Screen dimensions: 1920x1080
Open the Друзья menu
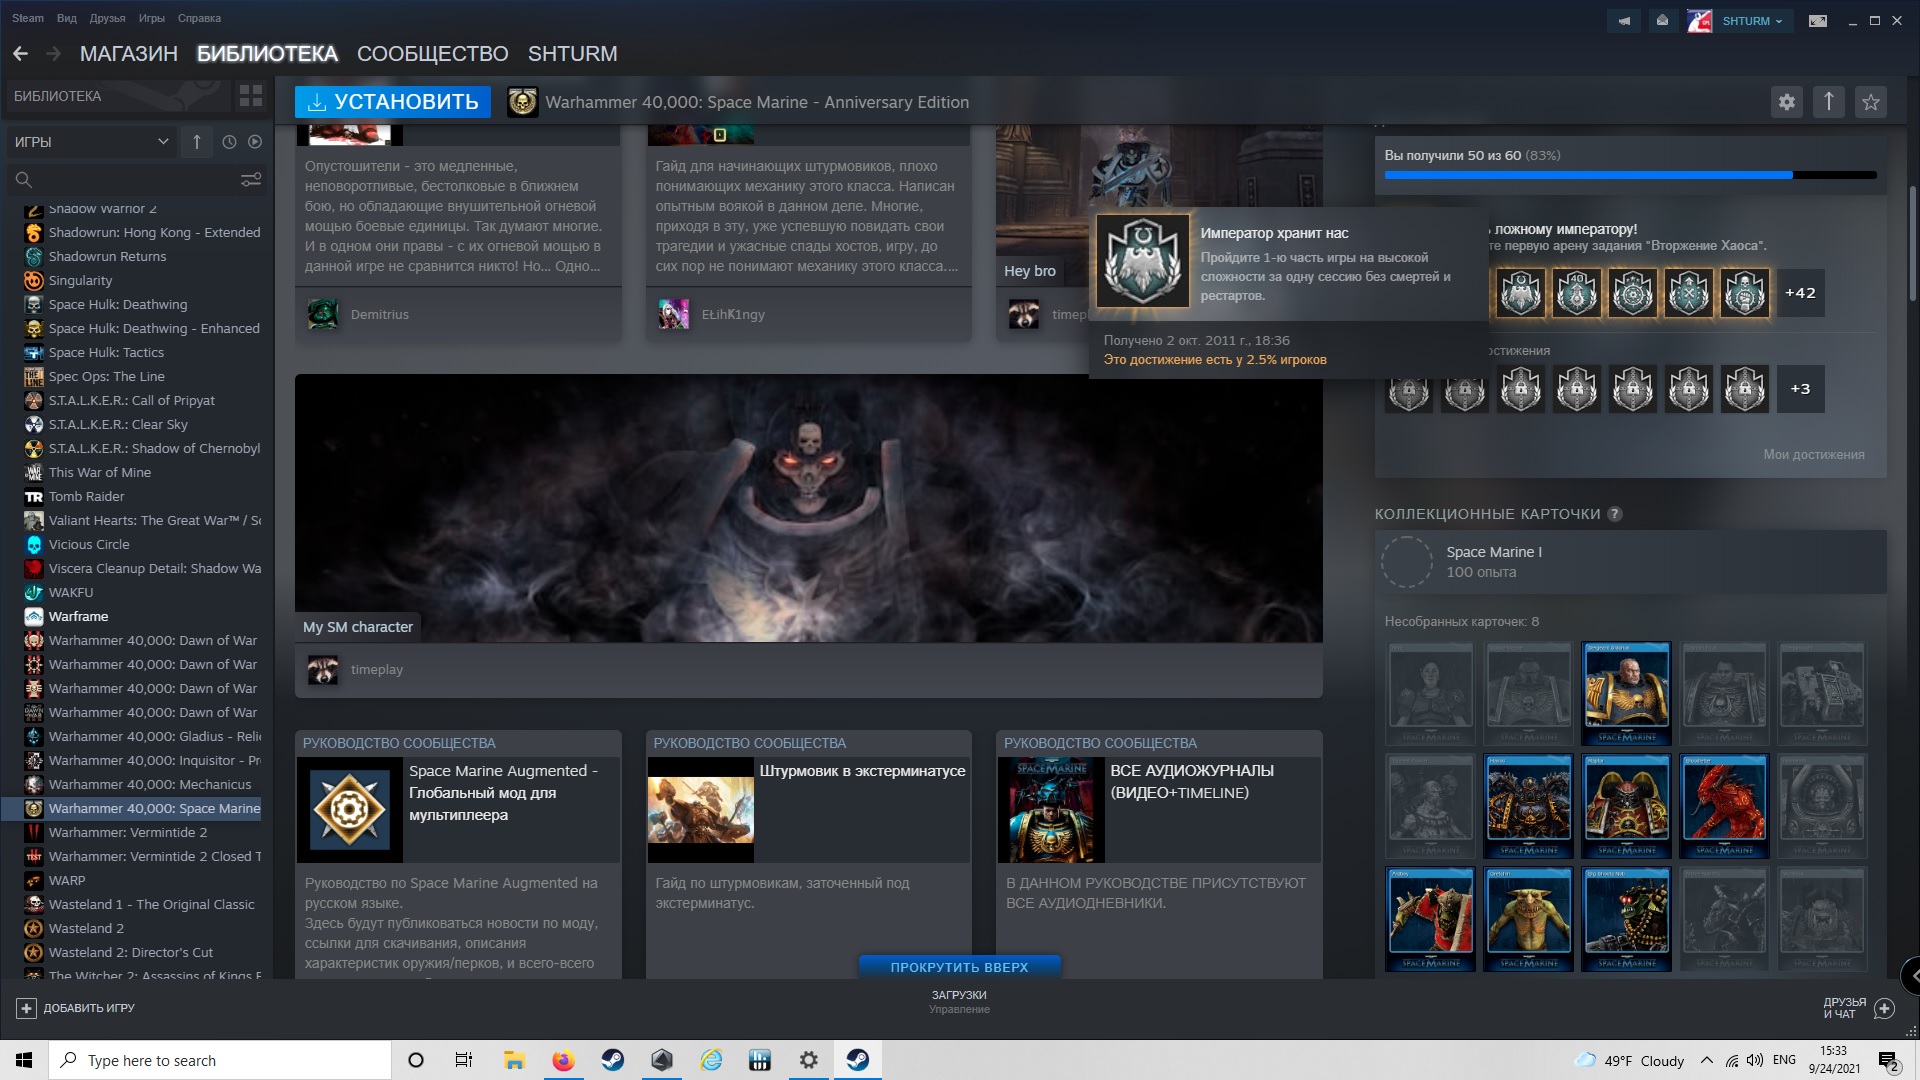click(107, 18)
